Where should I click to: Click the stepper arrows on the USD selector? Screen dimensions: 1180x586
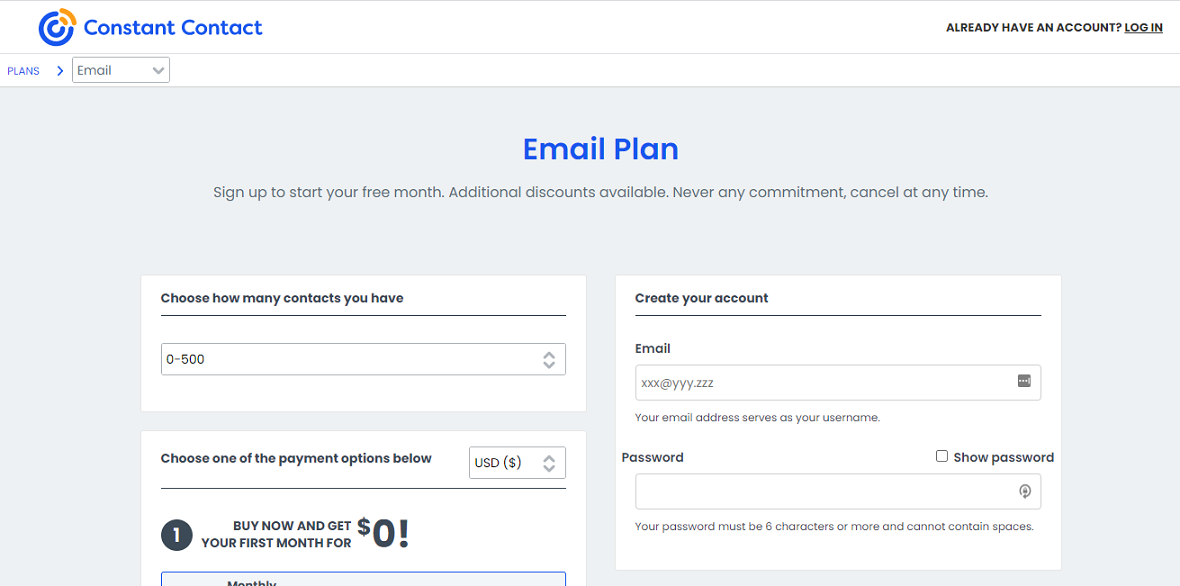click(549, 462)
